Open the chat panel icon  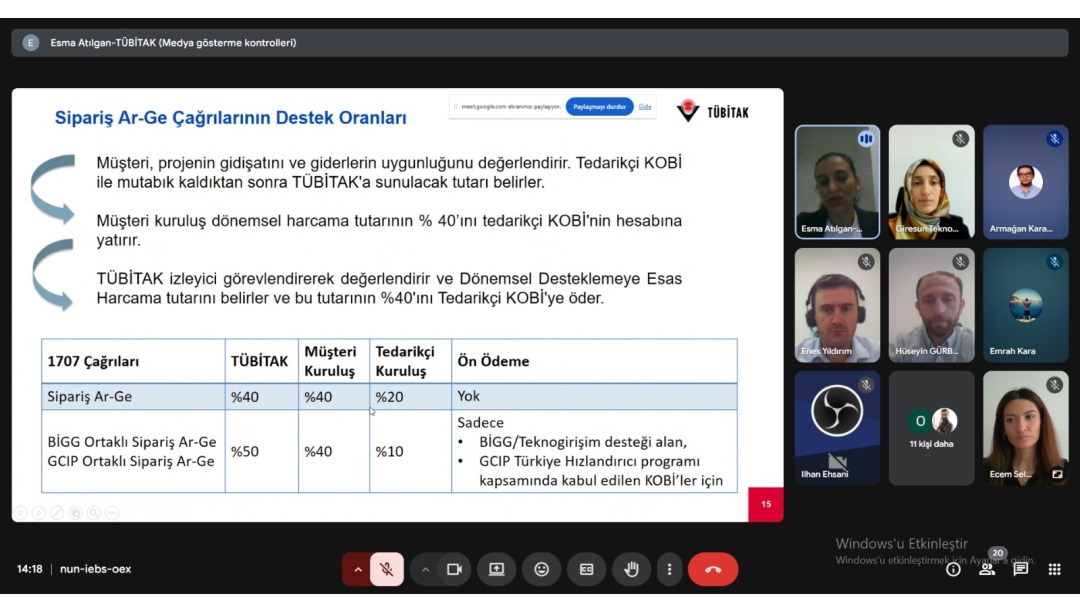click(1021, 569)
